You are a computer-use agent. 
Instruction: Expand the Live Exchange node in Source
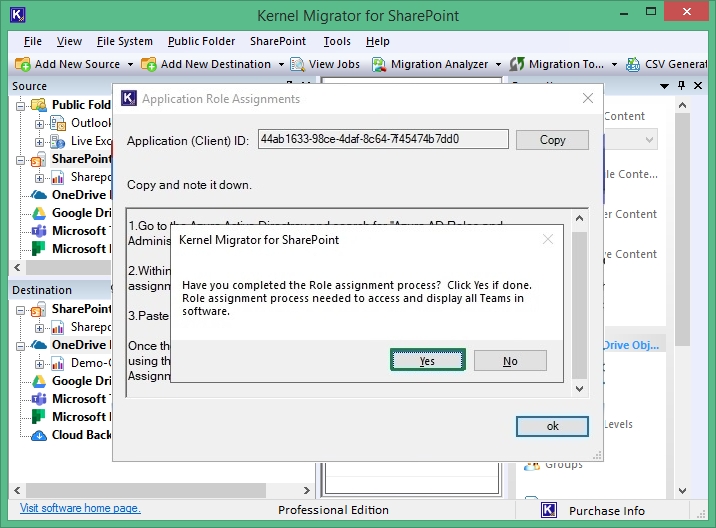pyautogui.click(x=39, y=143)
